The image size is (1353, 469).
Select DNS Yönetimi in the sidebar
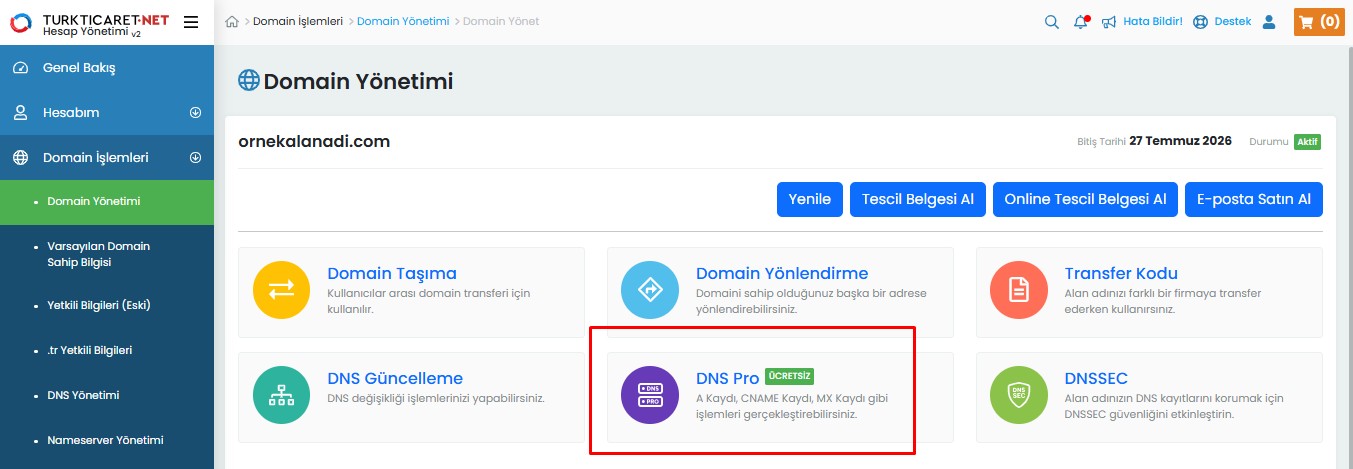83,395
